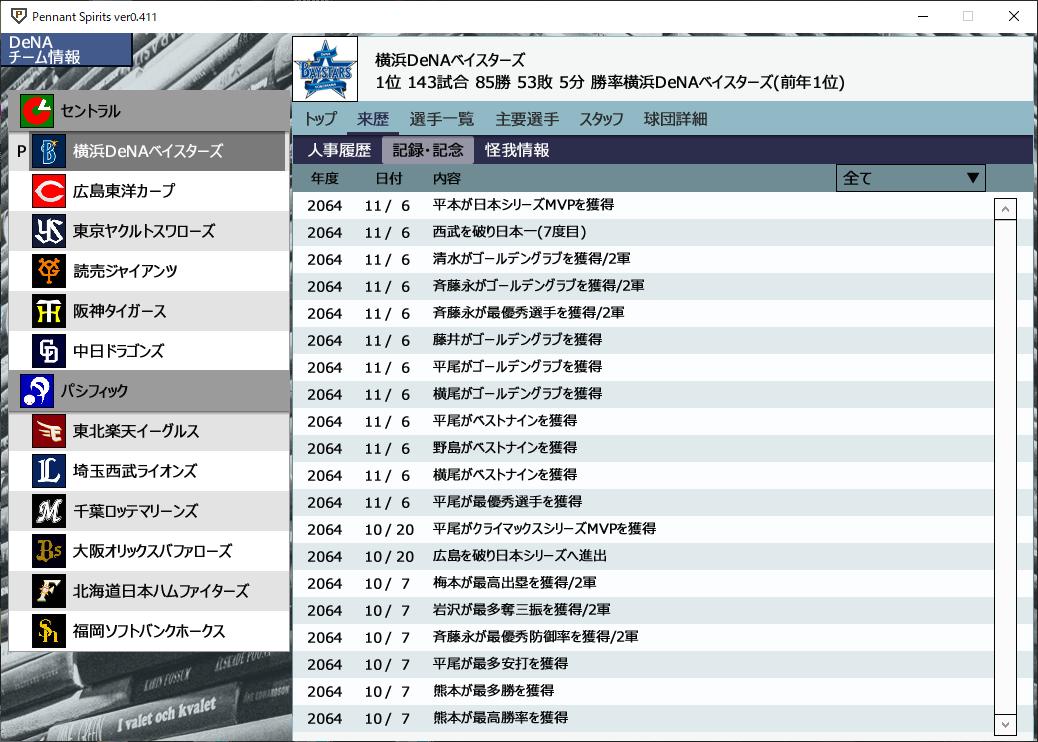The height and width of the screenshot is (742, 1038).
Task: Click the 年度 column header
Action: (324, 178)
